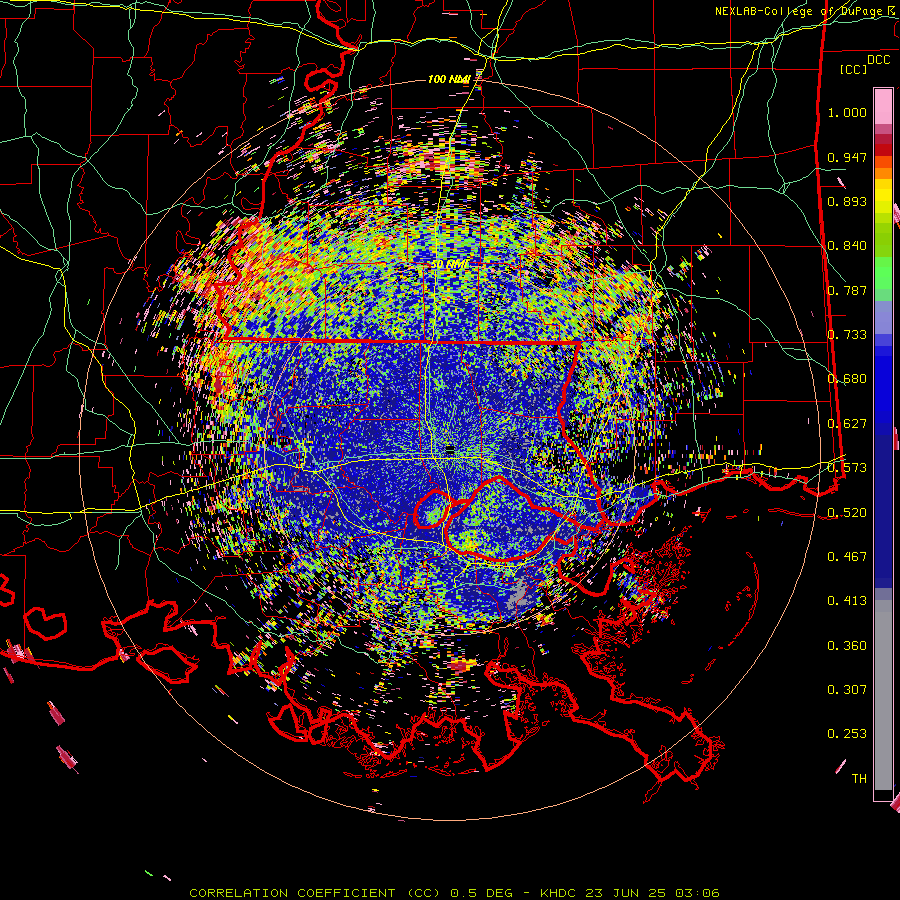Viewport: 900px width, 900px height.
Task: Select the 0.467 legend value
Action: click(x=847, y=557)
